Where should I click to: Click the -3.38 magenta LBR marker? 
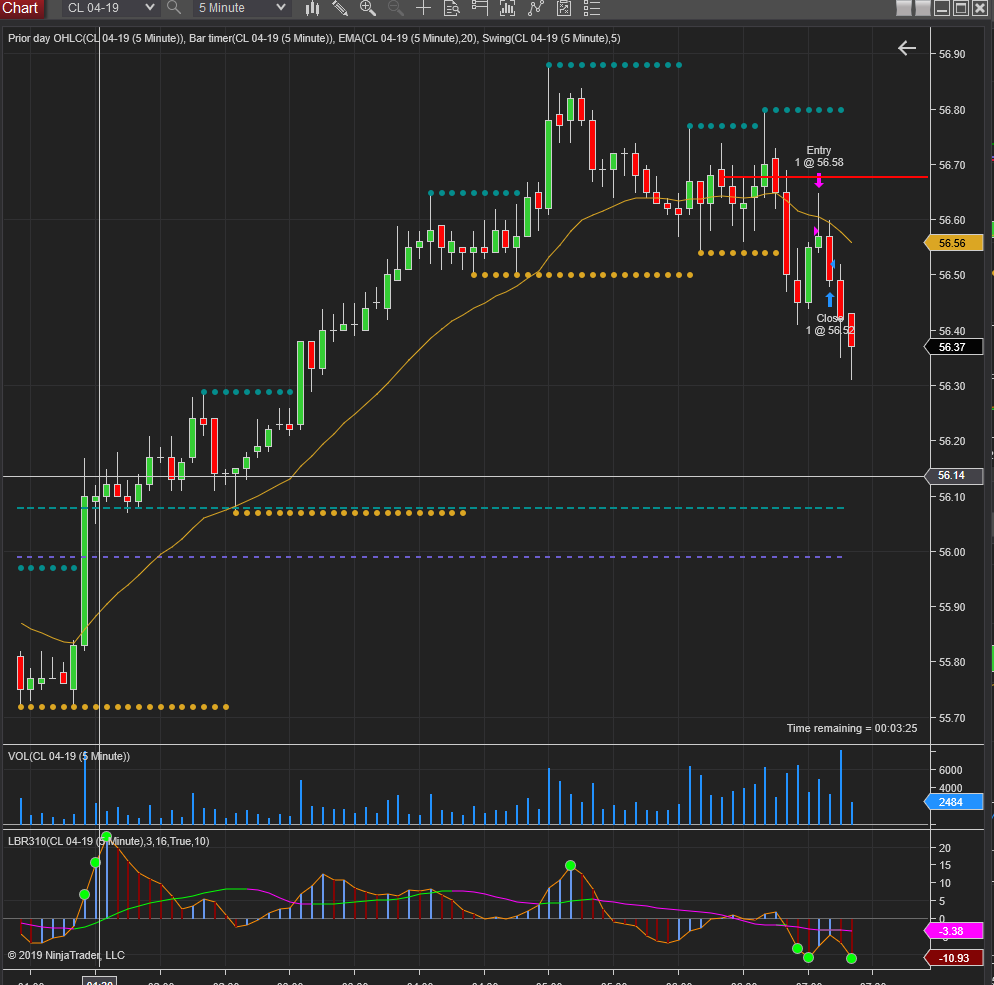click(x=953, y=931)
